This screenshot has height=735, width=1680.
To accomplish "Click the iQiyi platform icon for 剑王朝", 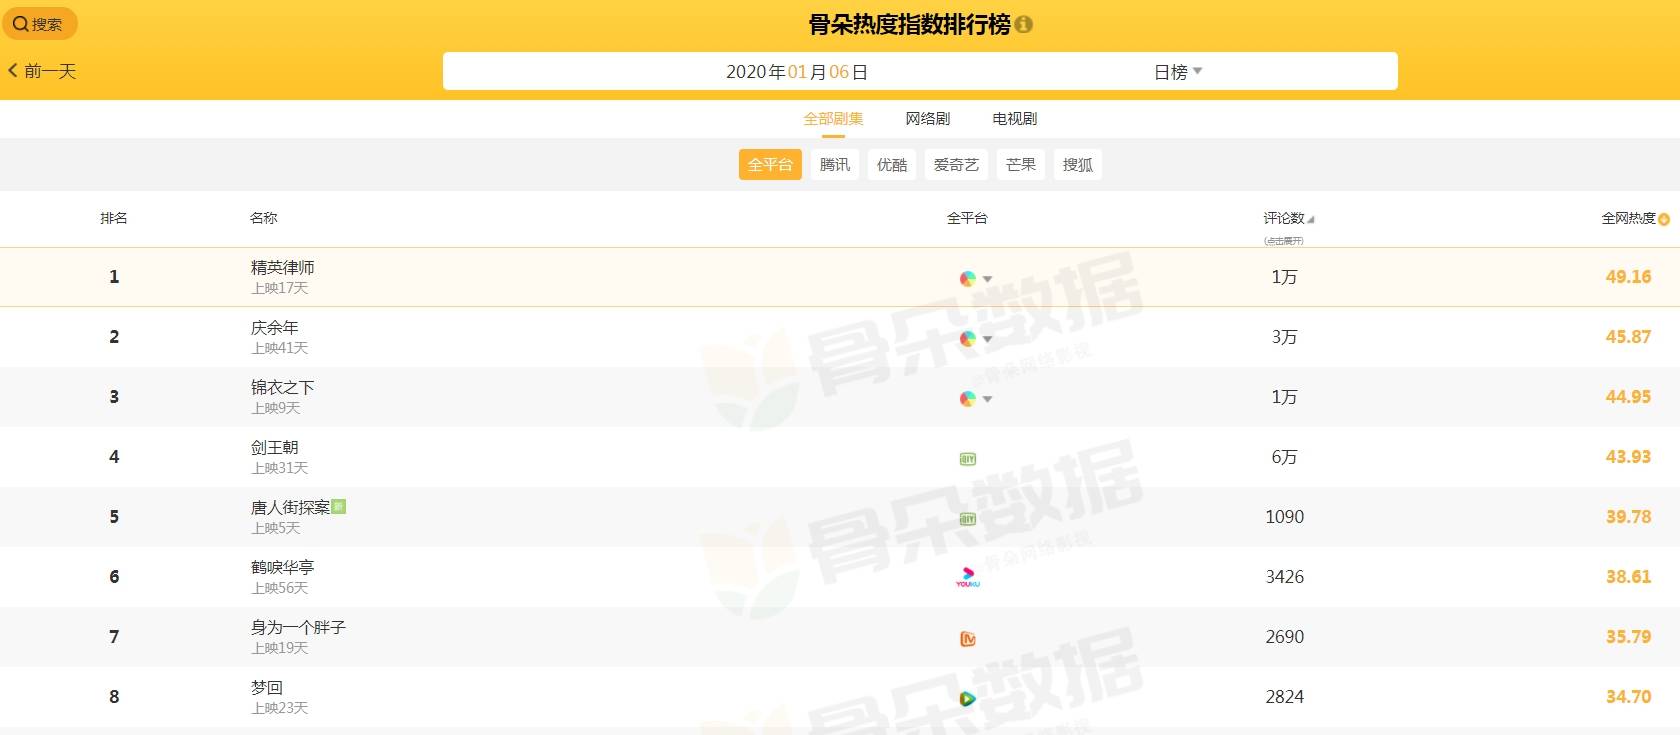I will tap(967, 459).
